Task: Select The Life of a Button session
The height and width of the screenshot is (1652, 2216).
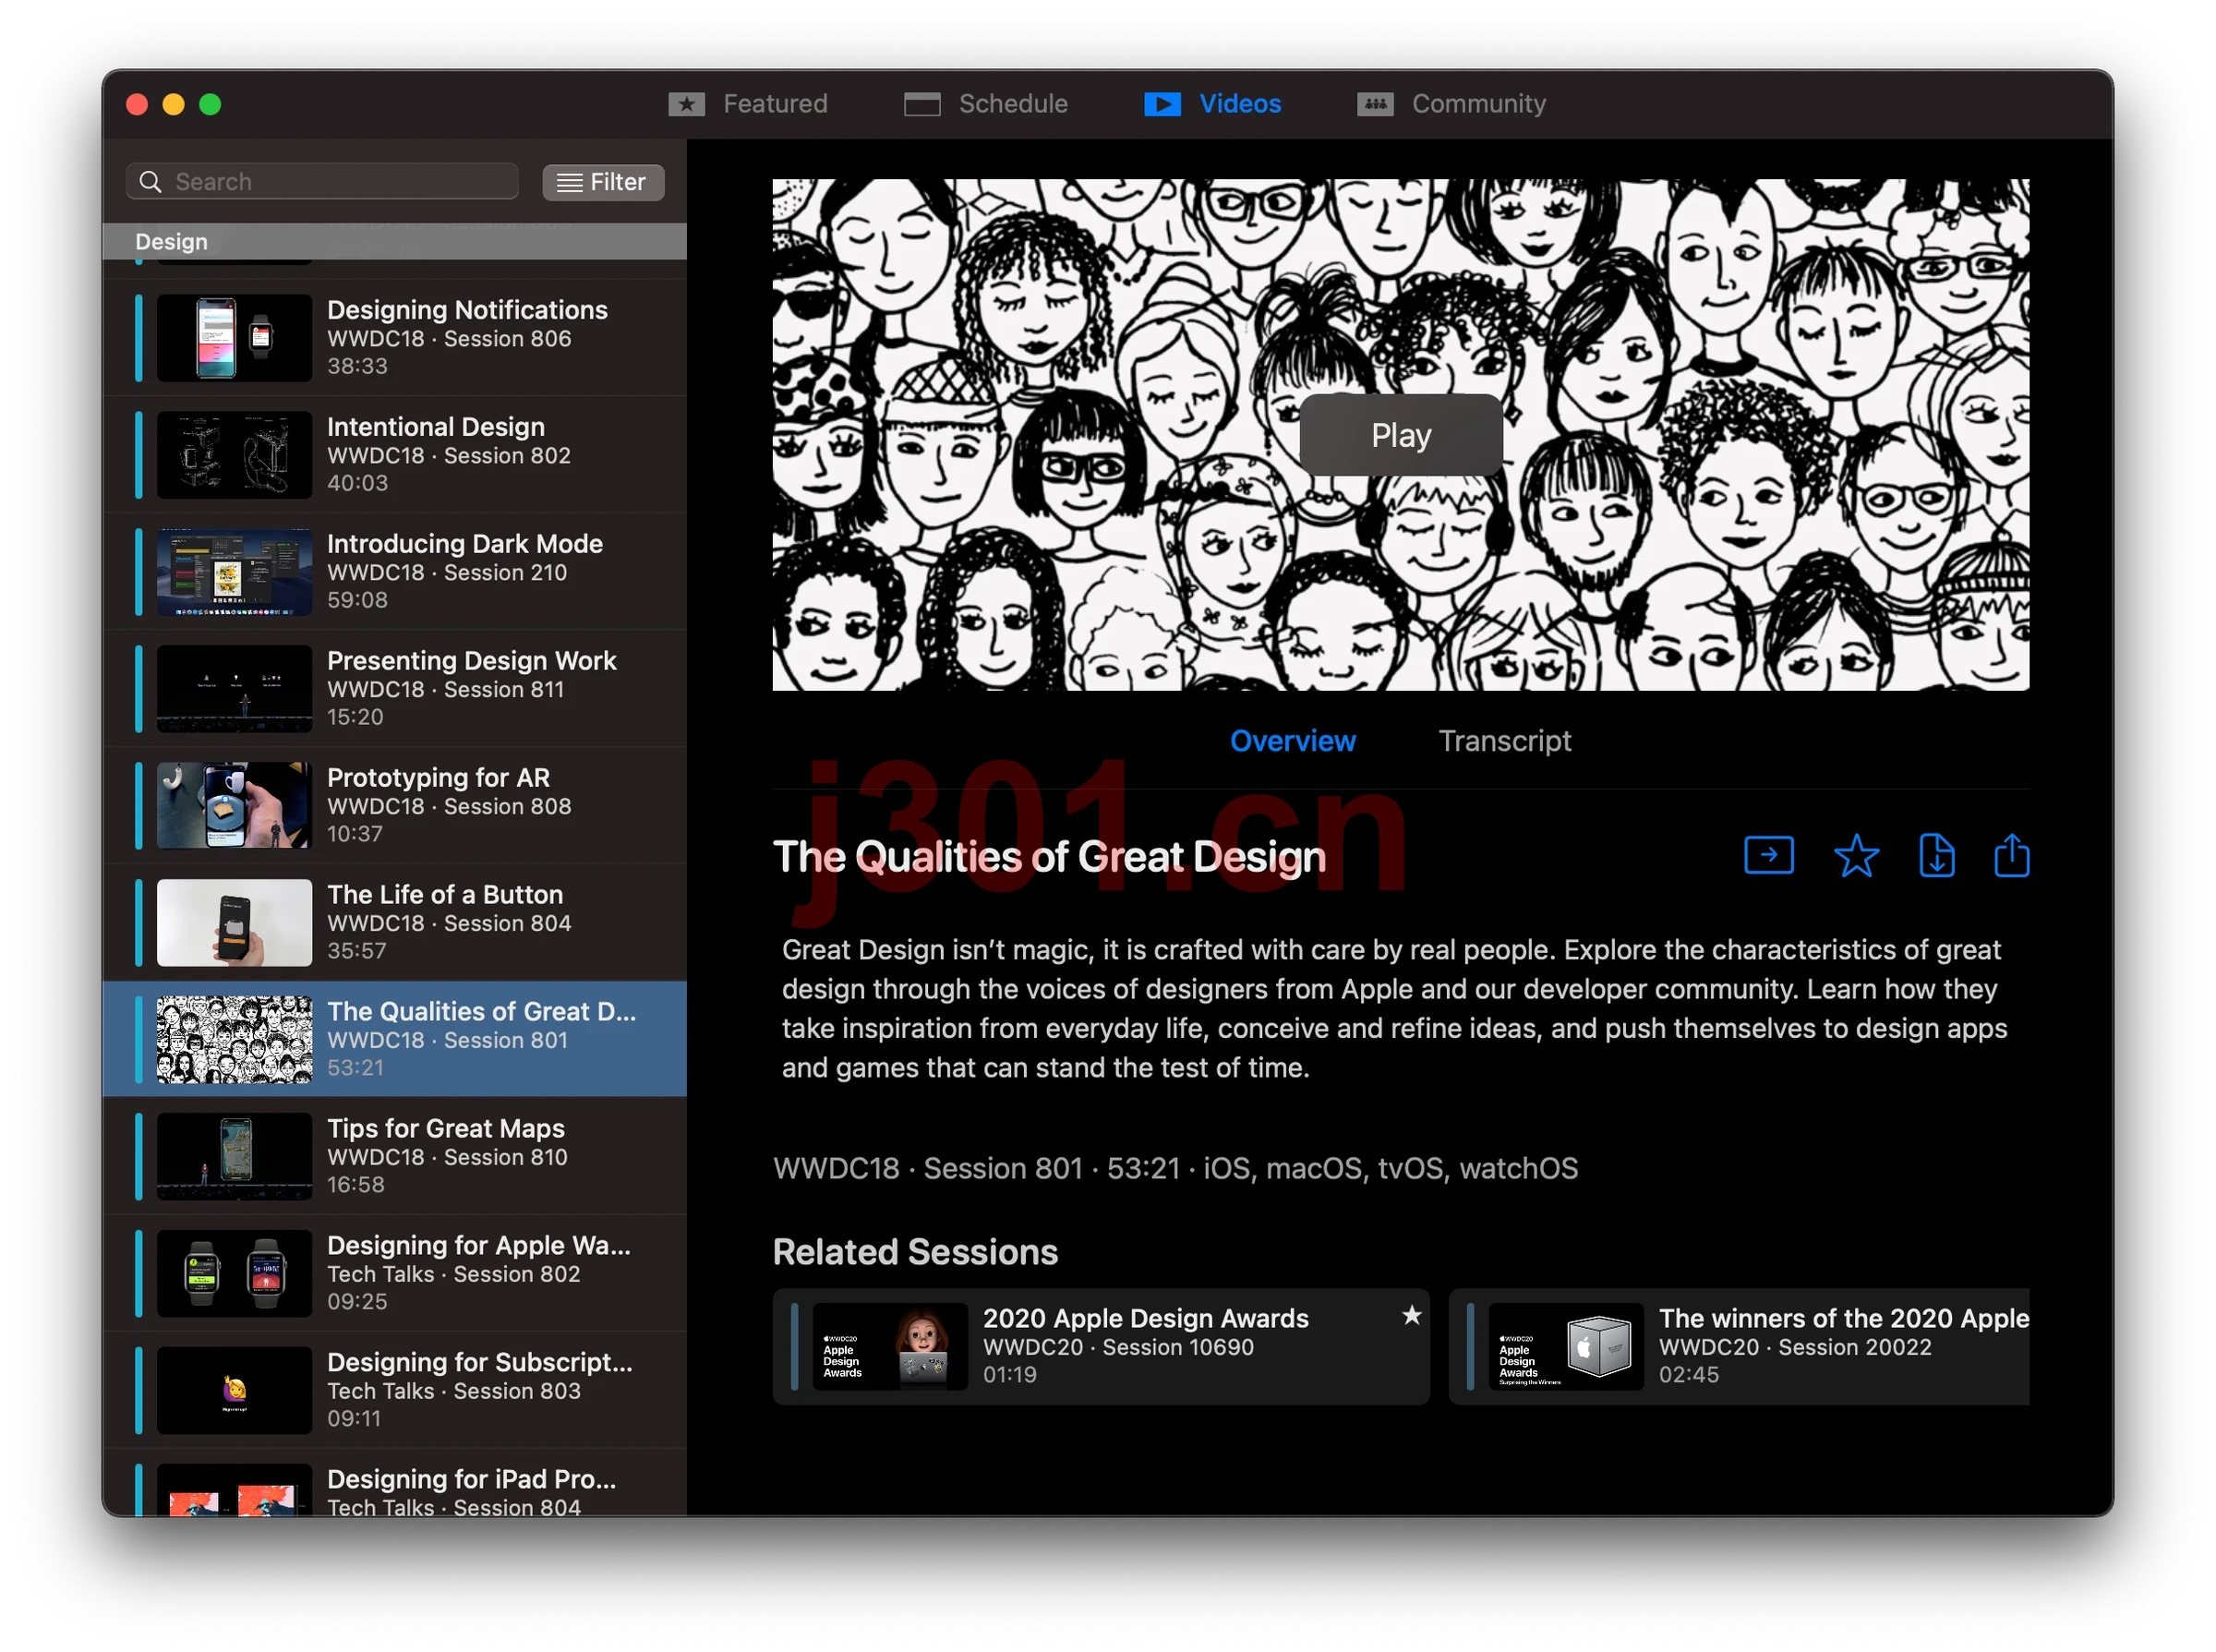Action: coord(394,923)
